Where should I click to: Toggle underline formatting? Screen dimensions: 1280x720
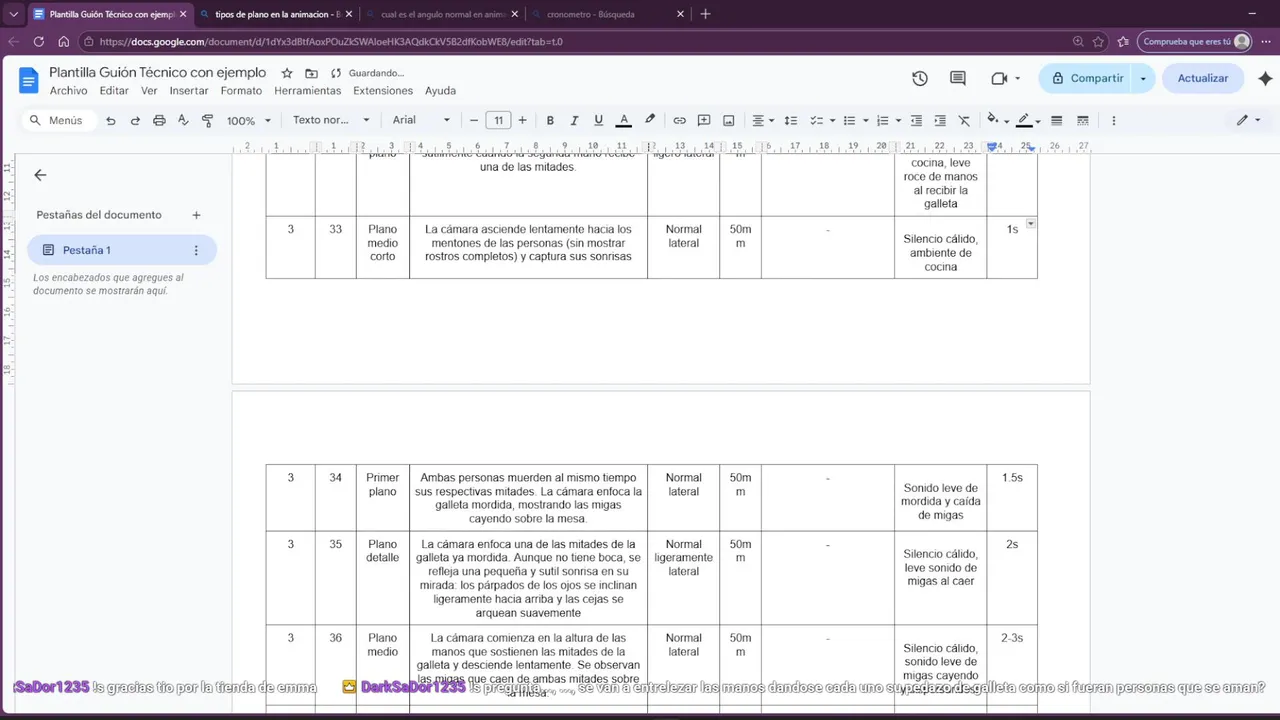(598, 120)
